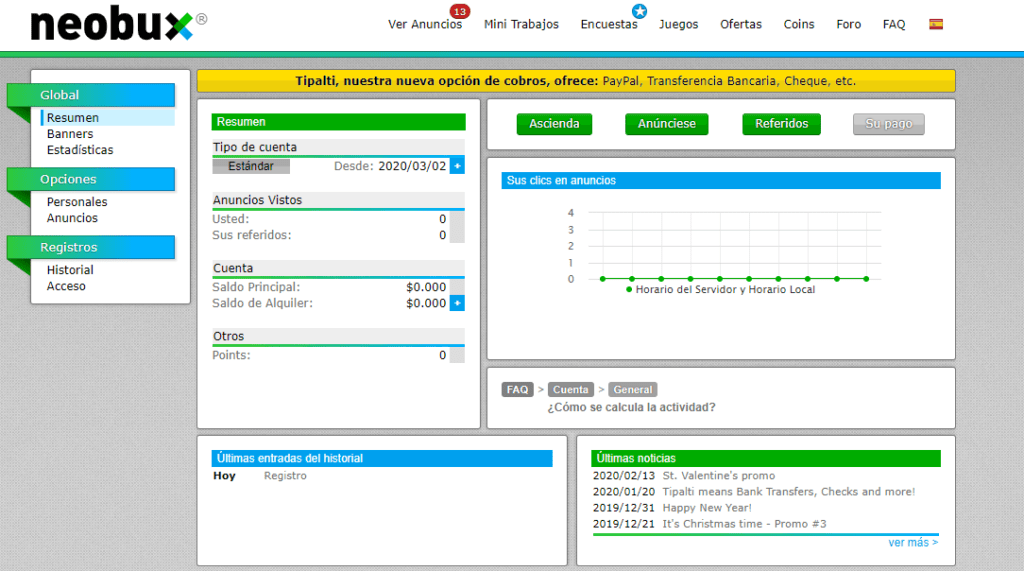Open Banners in the sidebar
Viewport: 1024px width, 571px height.
(x=70, y=134)
